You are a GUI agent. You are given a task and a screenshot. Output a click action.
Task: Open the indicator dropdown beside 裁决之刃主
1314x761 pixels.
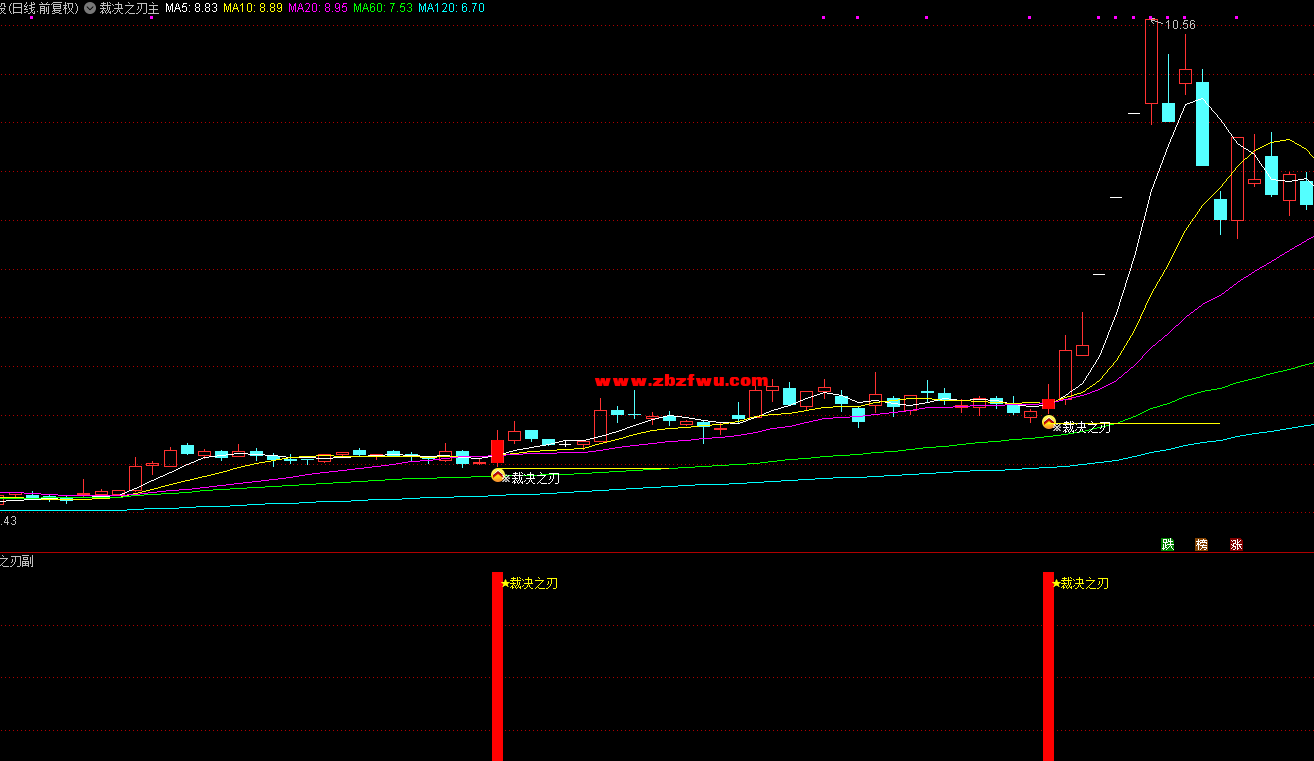[90, 8]
